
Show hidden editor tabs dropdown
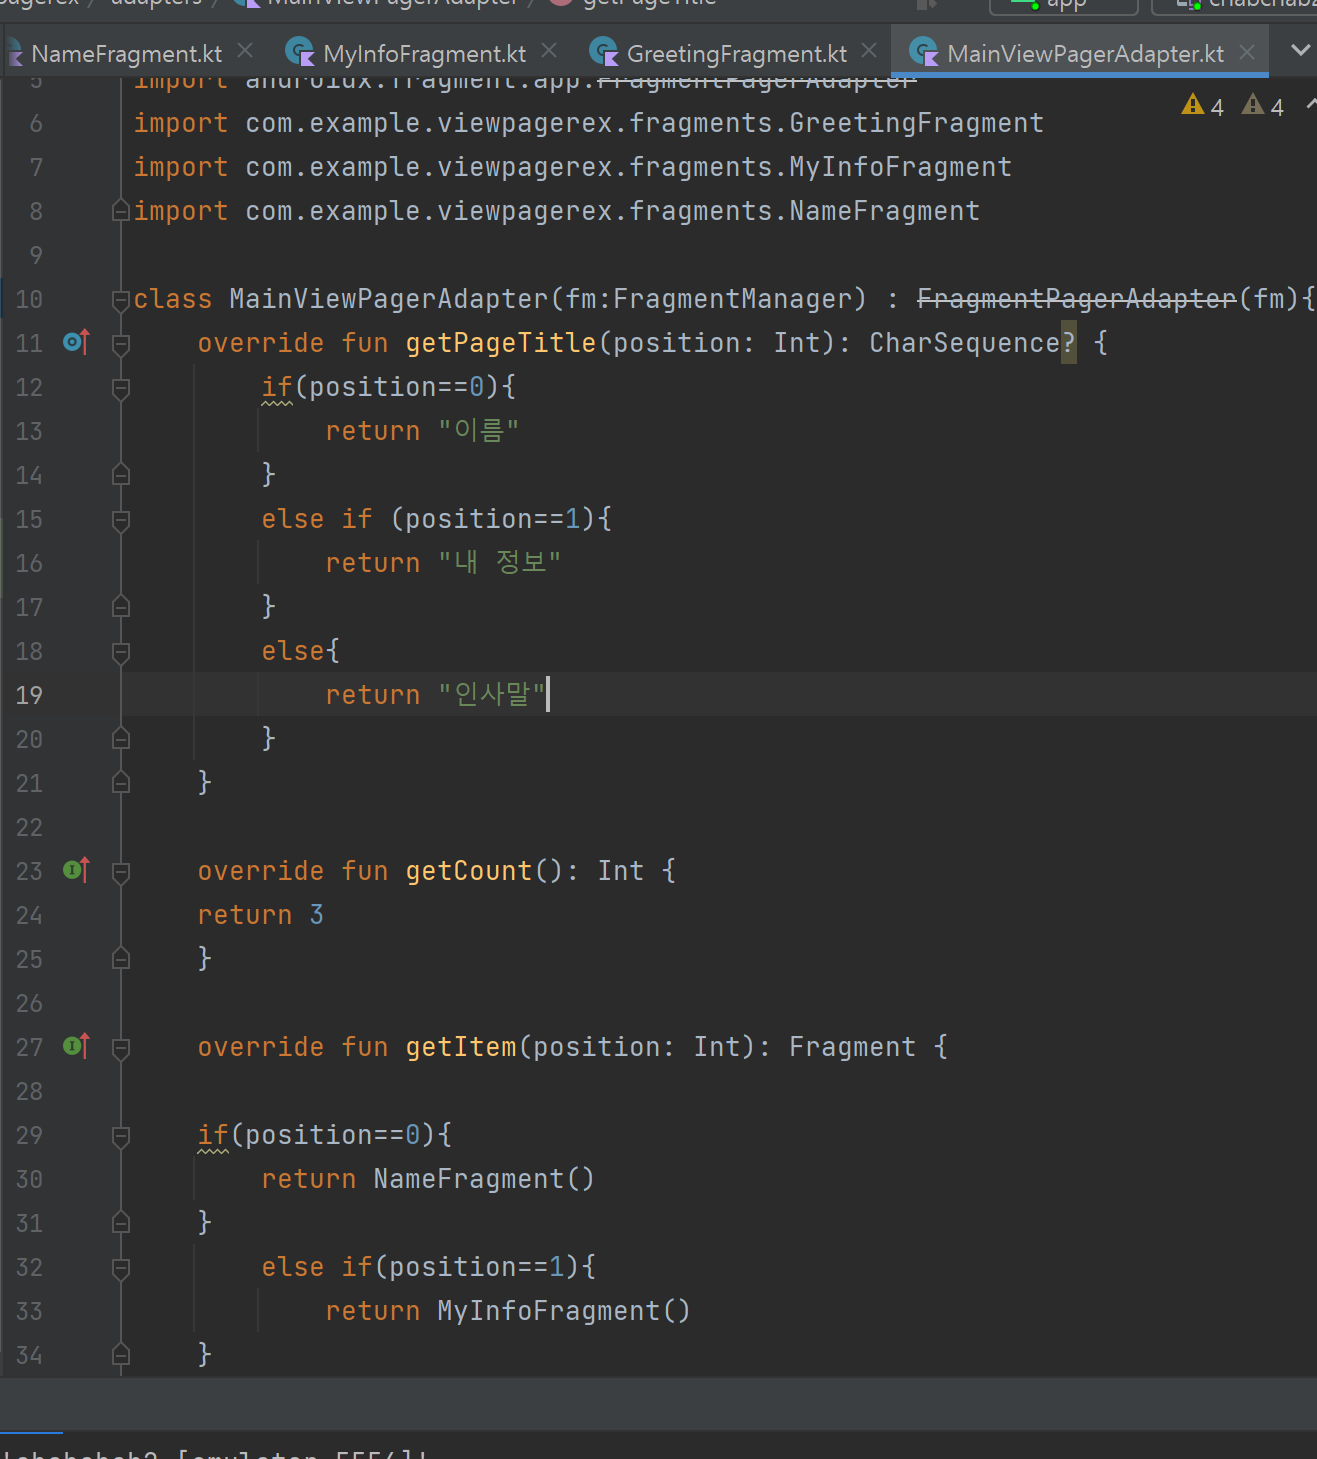[1300, 50]
